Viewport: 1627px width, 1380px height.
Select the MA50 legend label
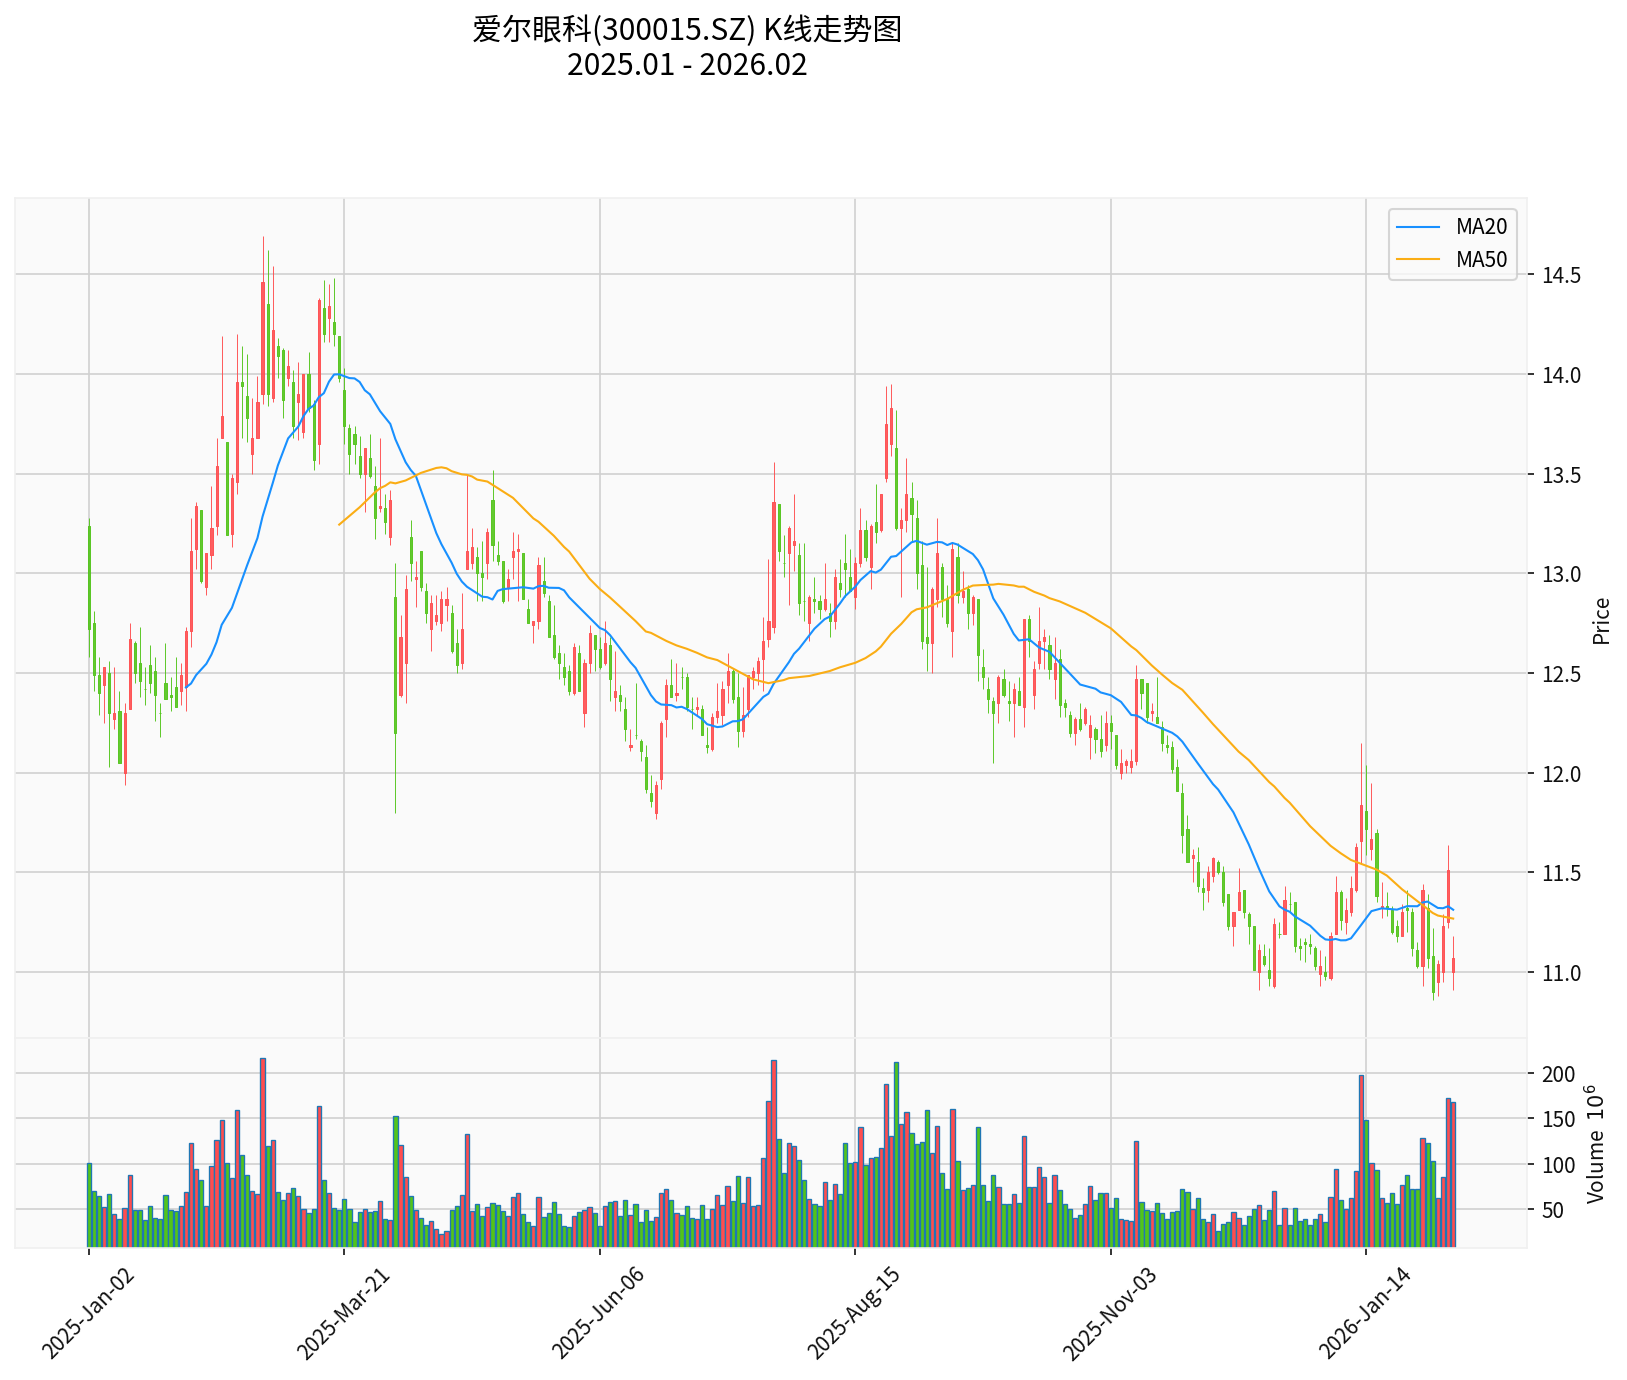[x=1480, y=260]
